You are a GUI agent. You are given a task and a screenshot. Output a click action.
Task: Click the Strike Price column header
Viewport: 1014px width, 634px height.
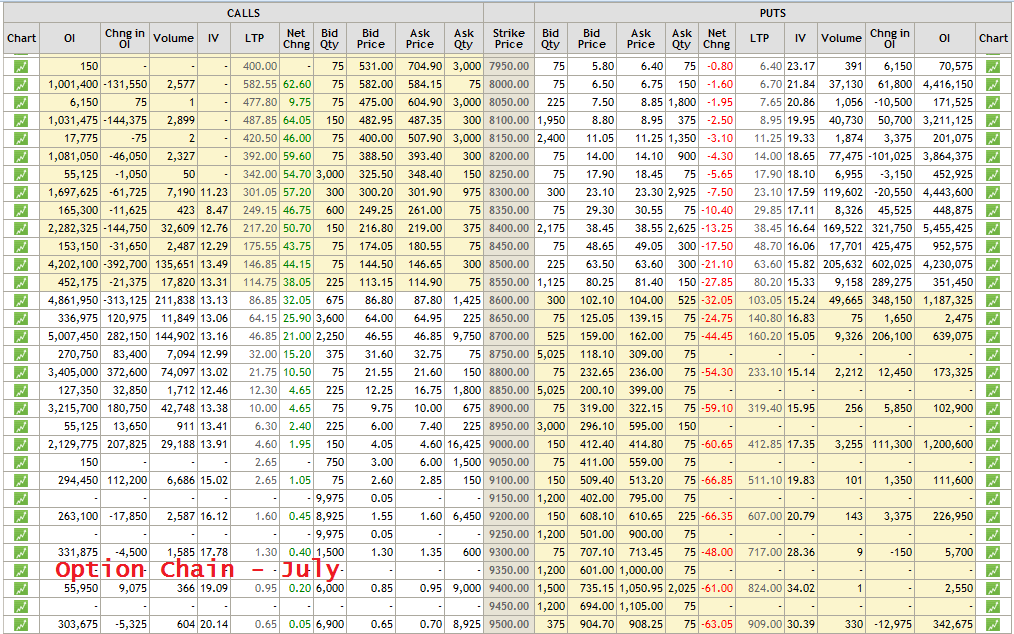508,38
